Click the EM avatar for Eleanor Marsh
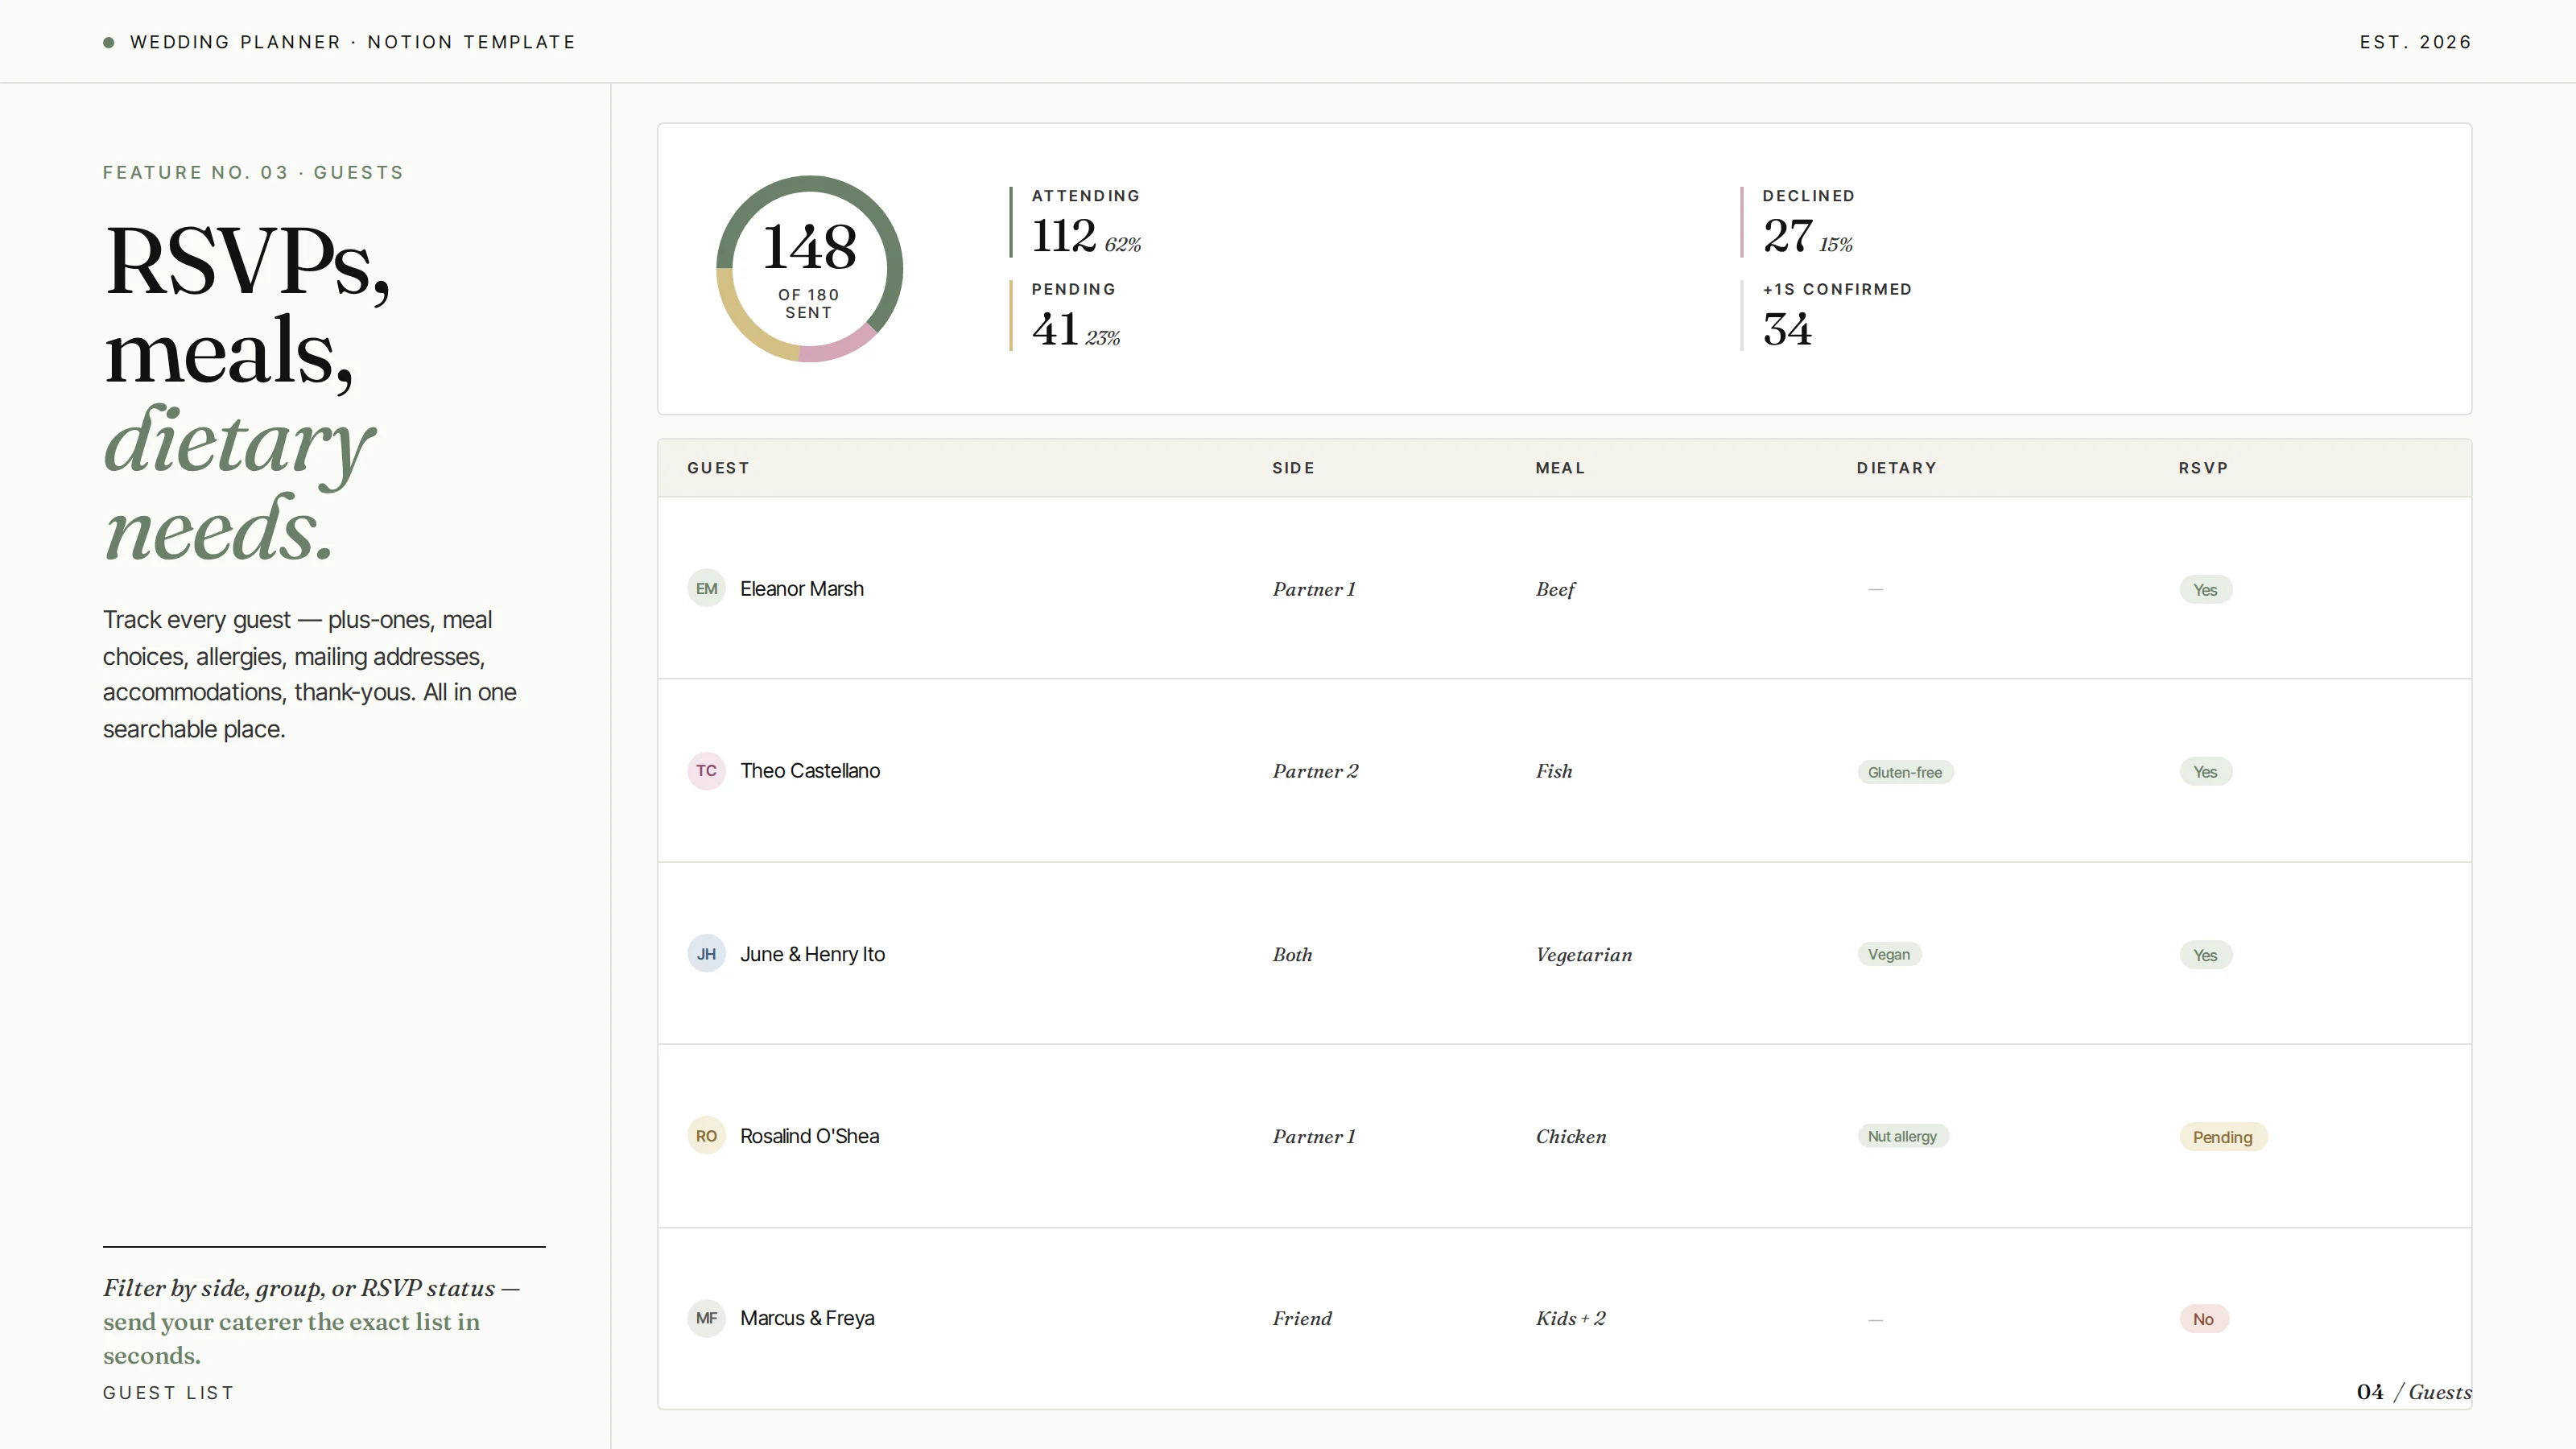The image size is (2576, 1449). click(706, 588)
